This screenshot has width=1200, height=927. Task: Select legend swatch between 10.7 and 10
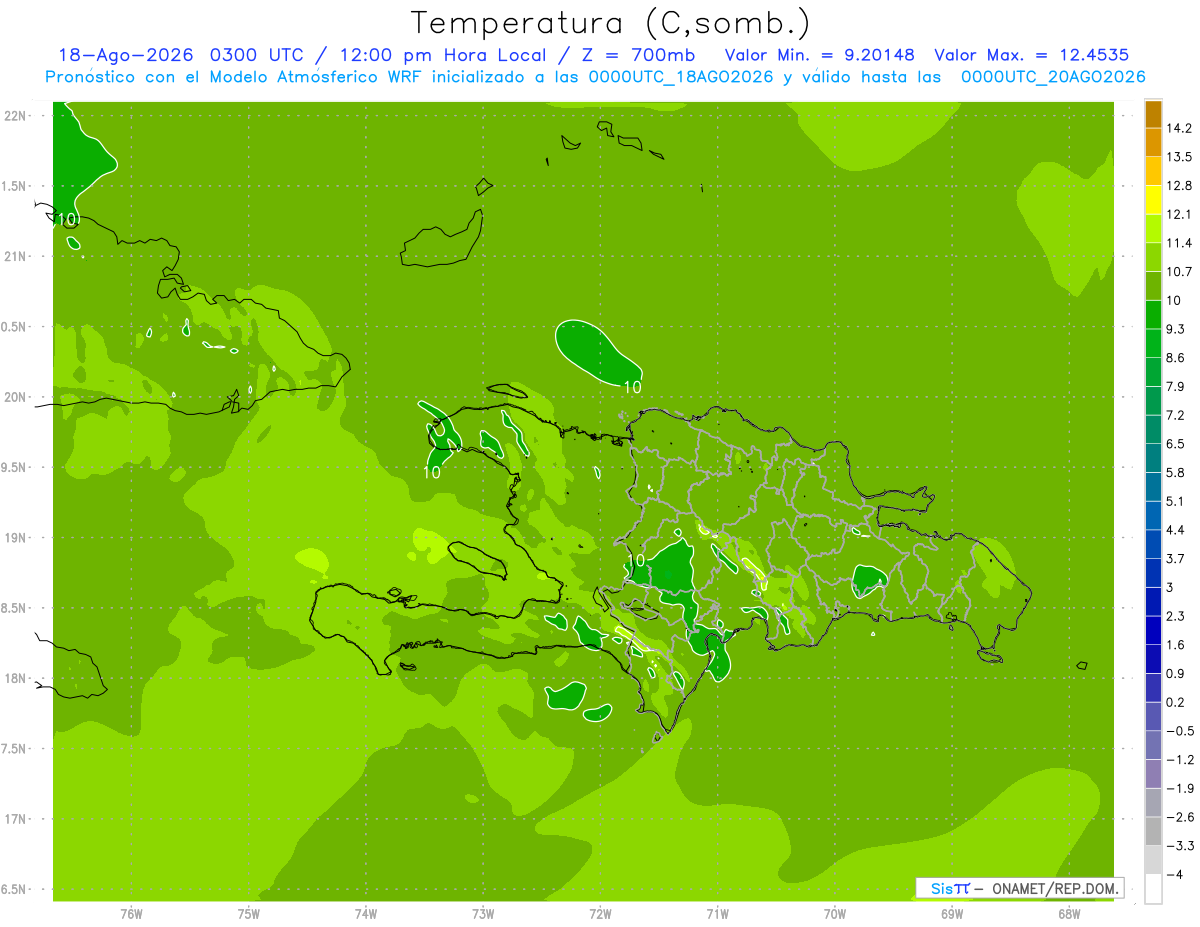click(x=1153, y=286)
